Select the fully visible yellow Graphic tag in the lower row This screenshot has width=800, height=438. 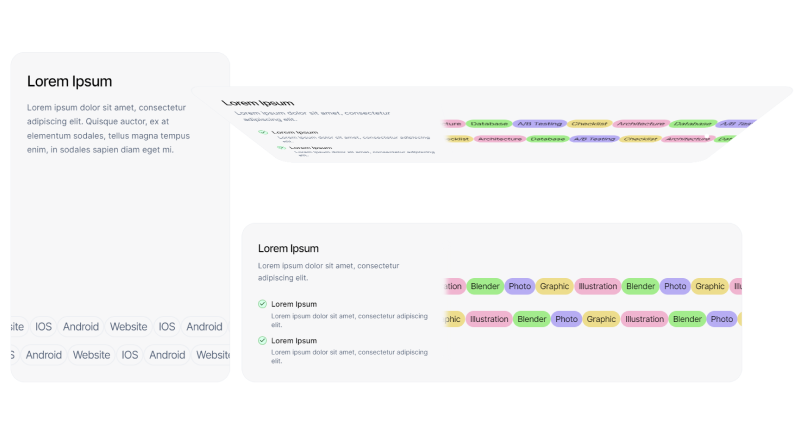tap(601, 320)
